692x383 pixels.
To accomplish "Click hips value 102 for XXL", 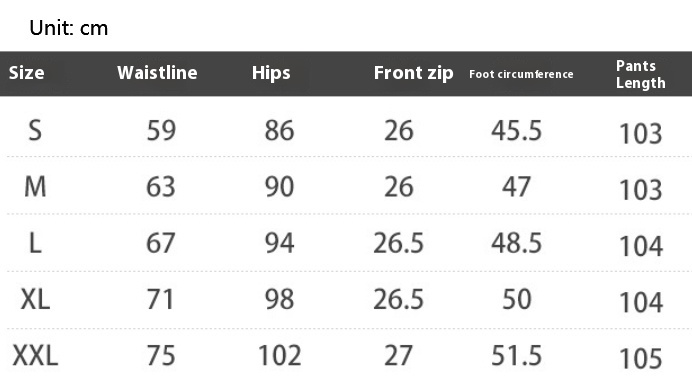I will click(279, 356).
